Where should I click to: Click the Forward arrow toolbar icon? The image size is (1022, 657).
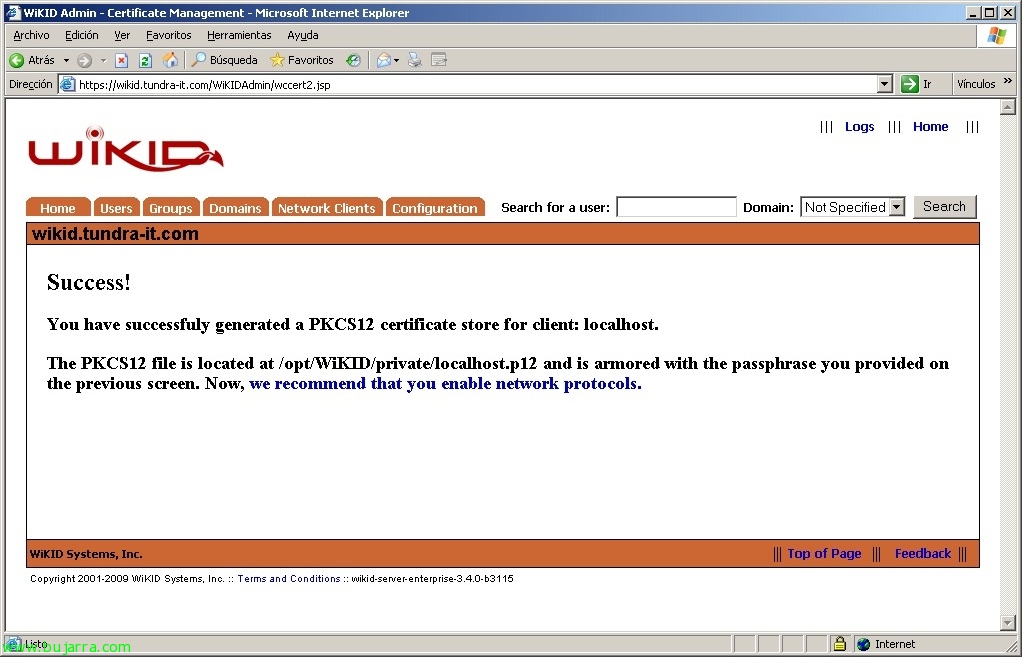pos(84,61)
